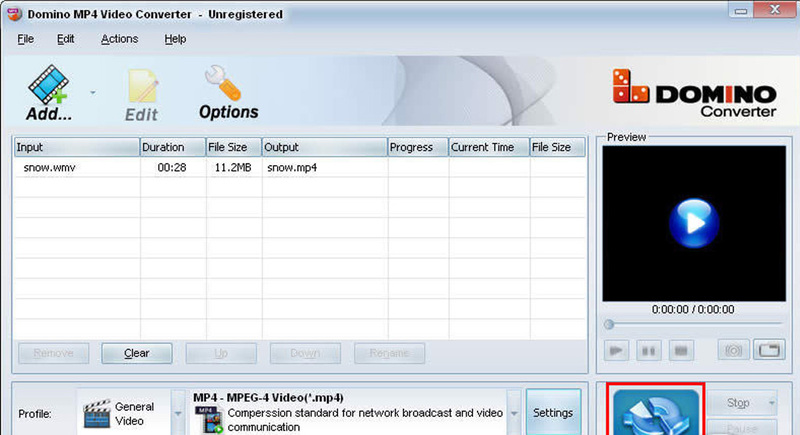Click the Pause conversion button

pyautogui.click(x=743, y=427)
